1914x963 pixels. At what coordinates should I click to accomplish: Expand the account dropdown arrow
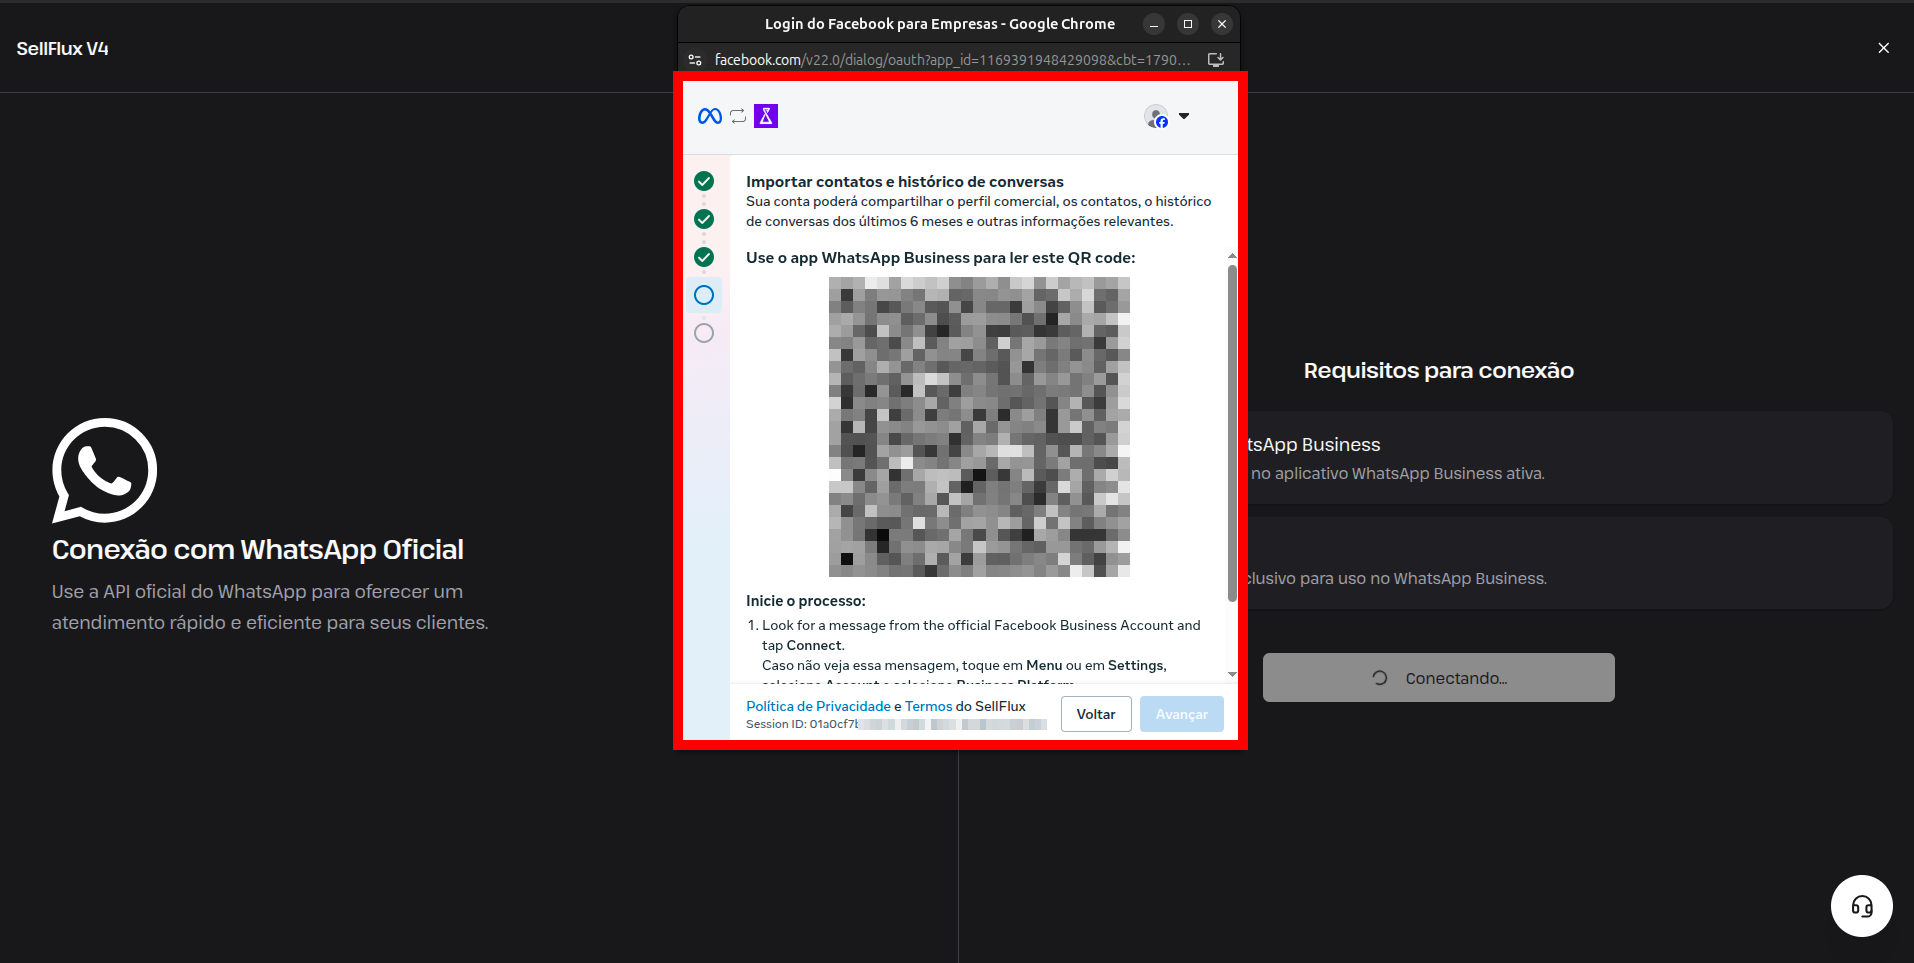pos(1184,116)
